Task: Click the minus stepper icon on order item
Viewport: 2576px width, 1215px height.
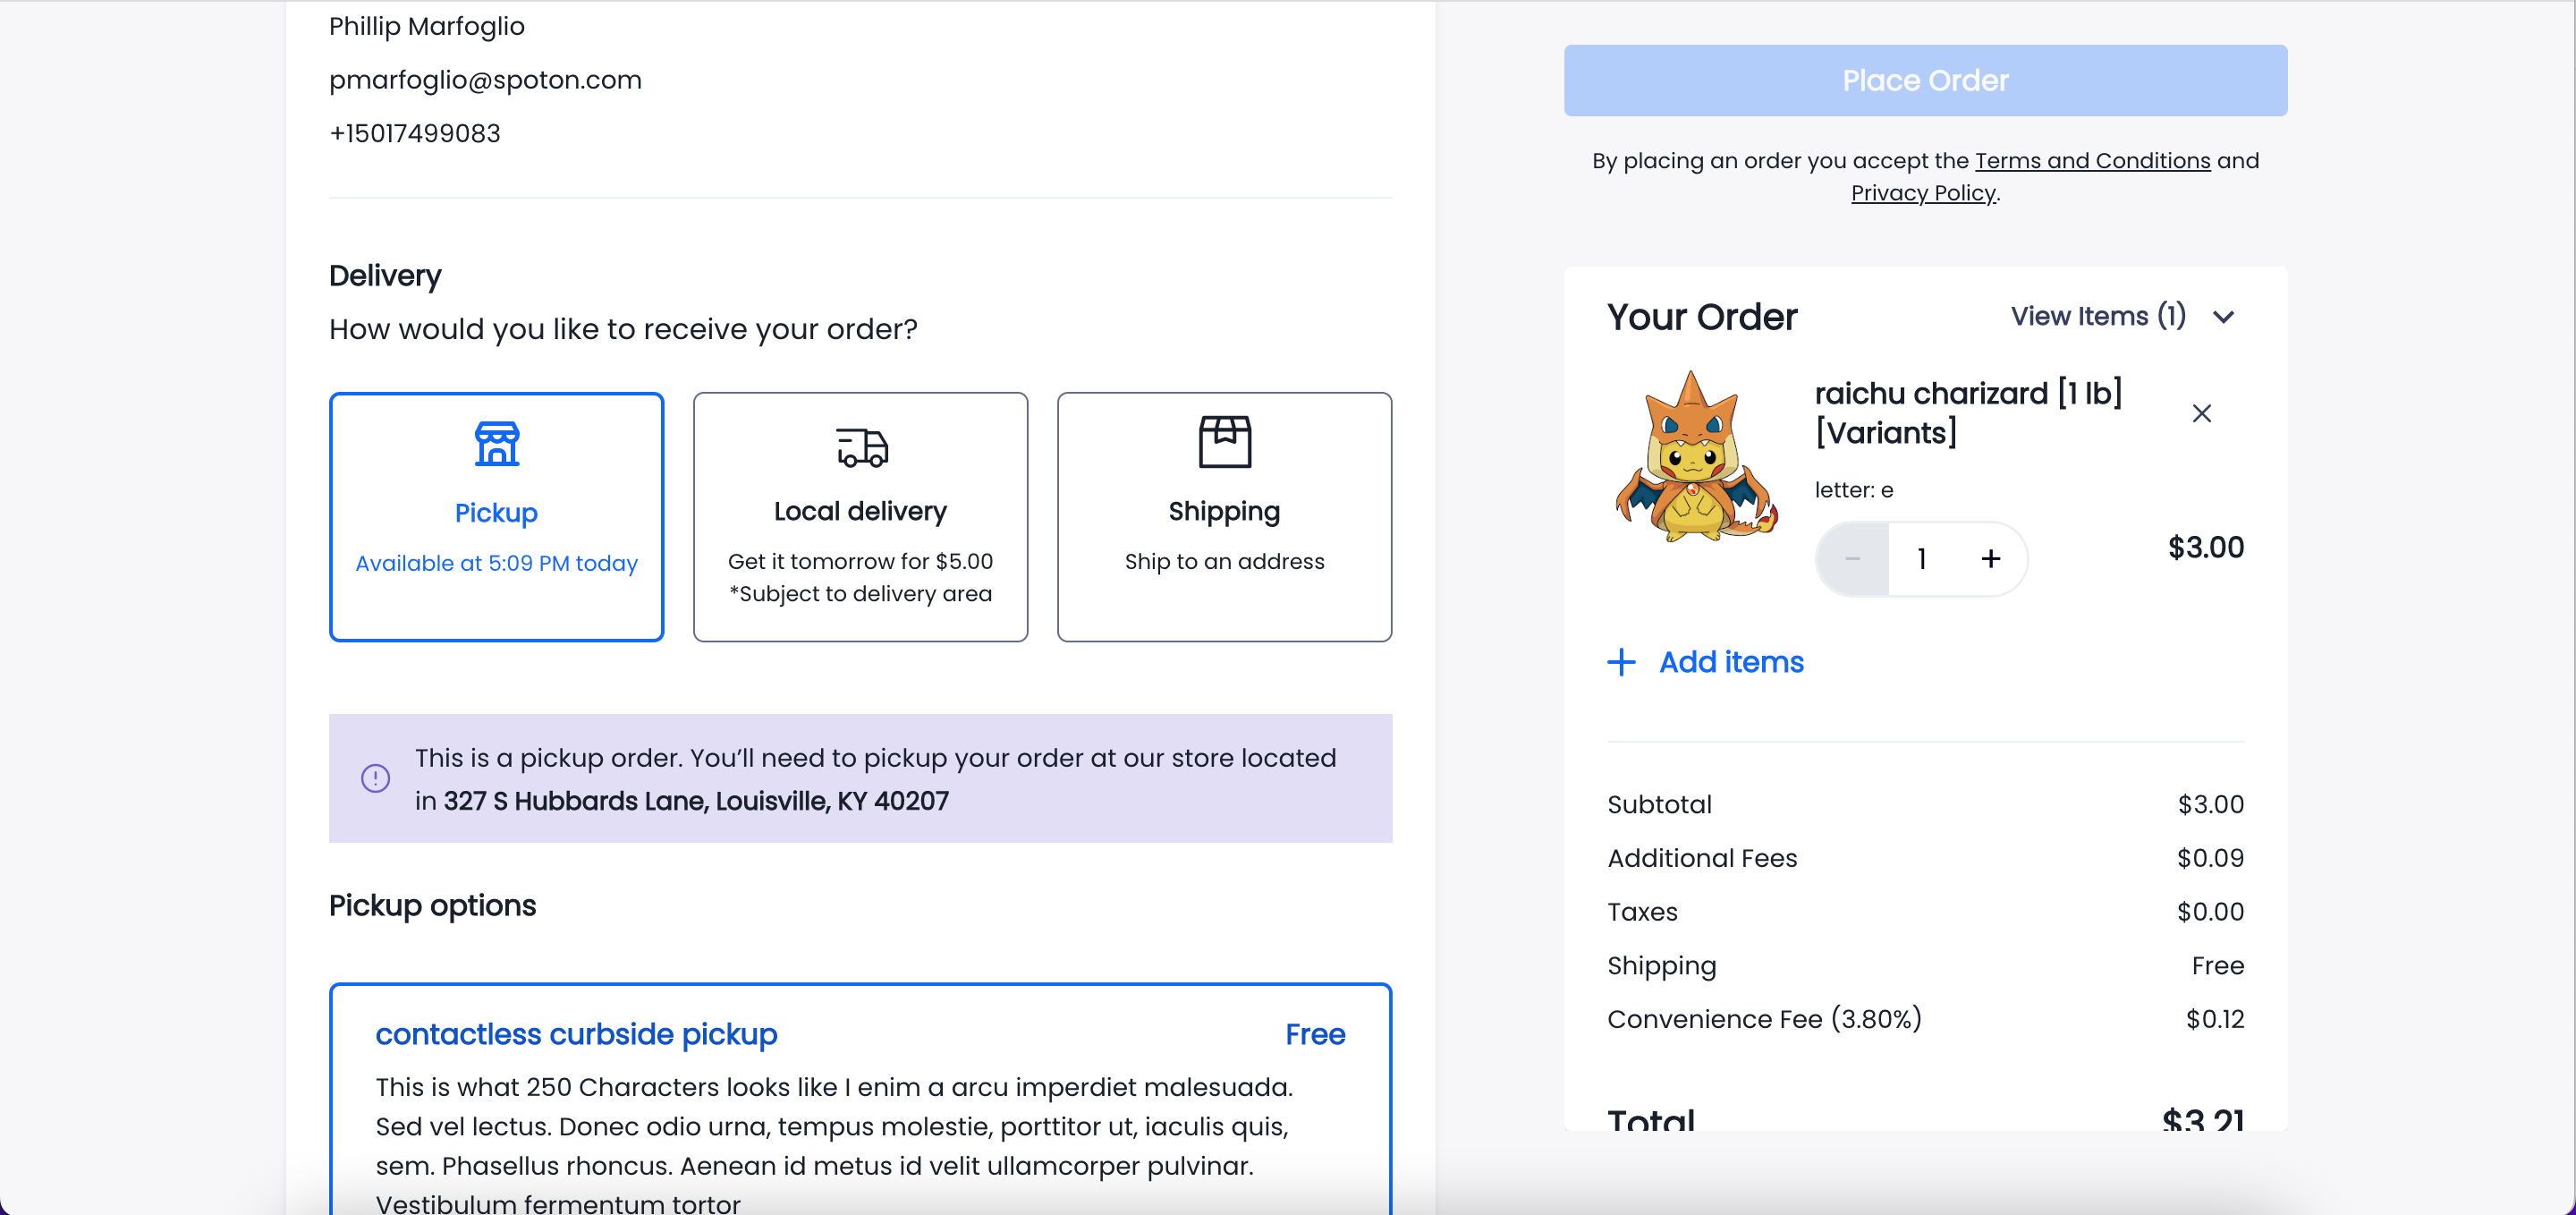Action: [1851, 557]
